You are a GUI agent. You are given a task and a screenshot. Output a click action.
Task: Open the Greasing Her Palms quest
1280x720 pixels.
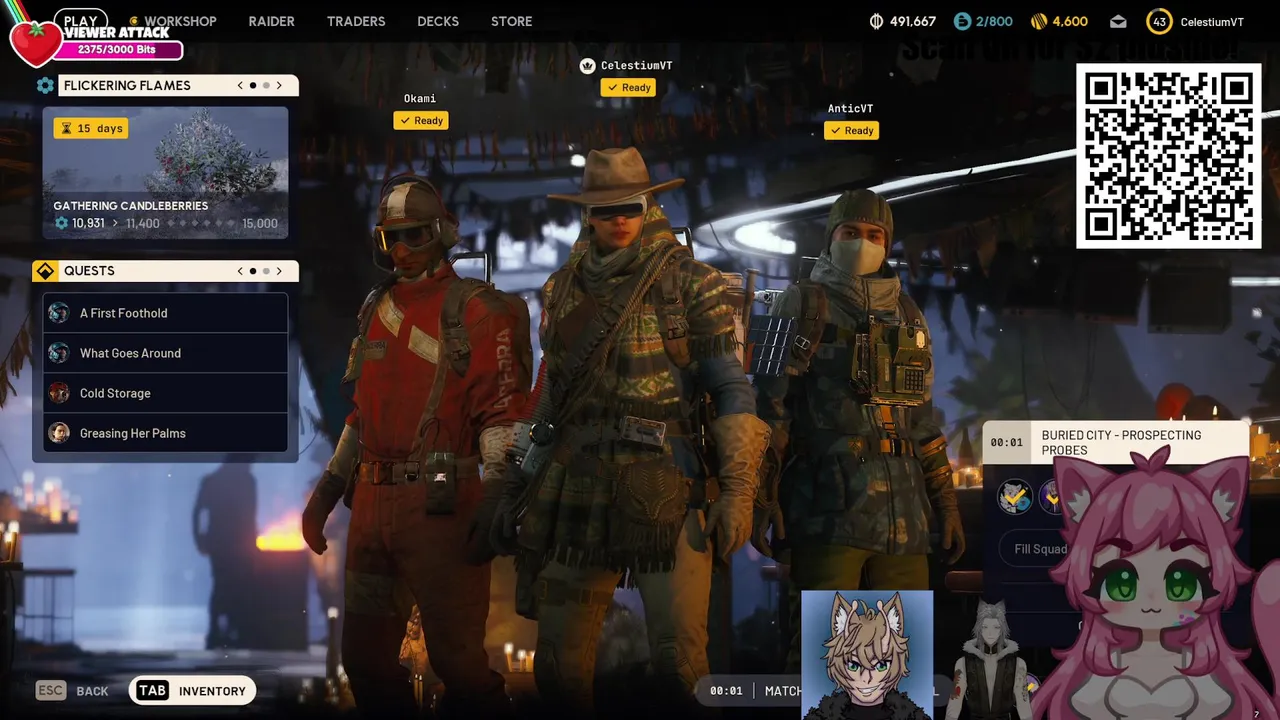165,433
